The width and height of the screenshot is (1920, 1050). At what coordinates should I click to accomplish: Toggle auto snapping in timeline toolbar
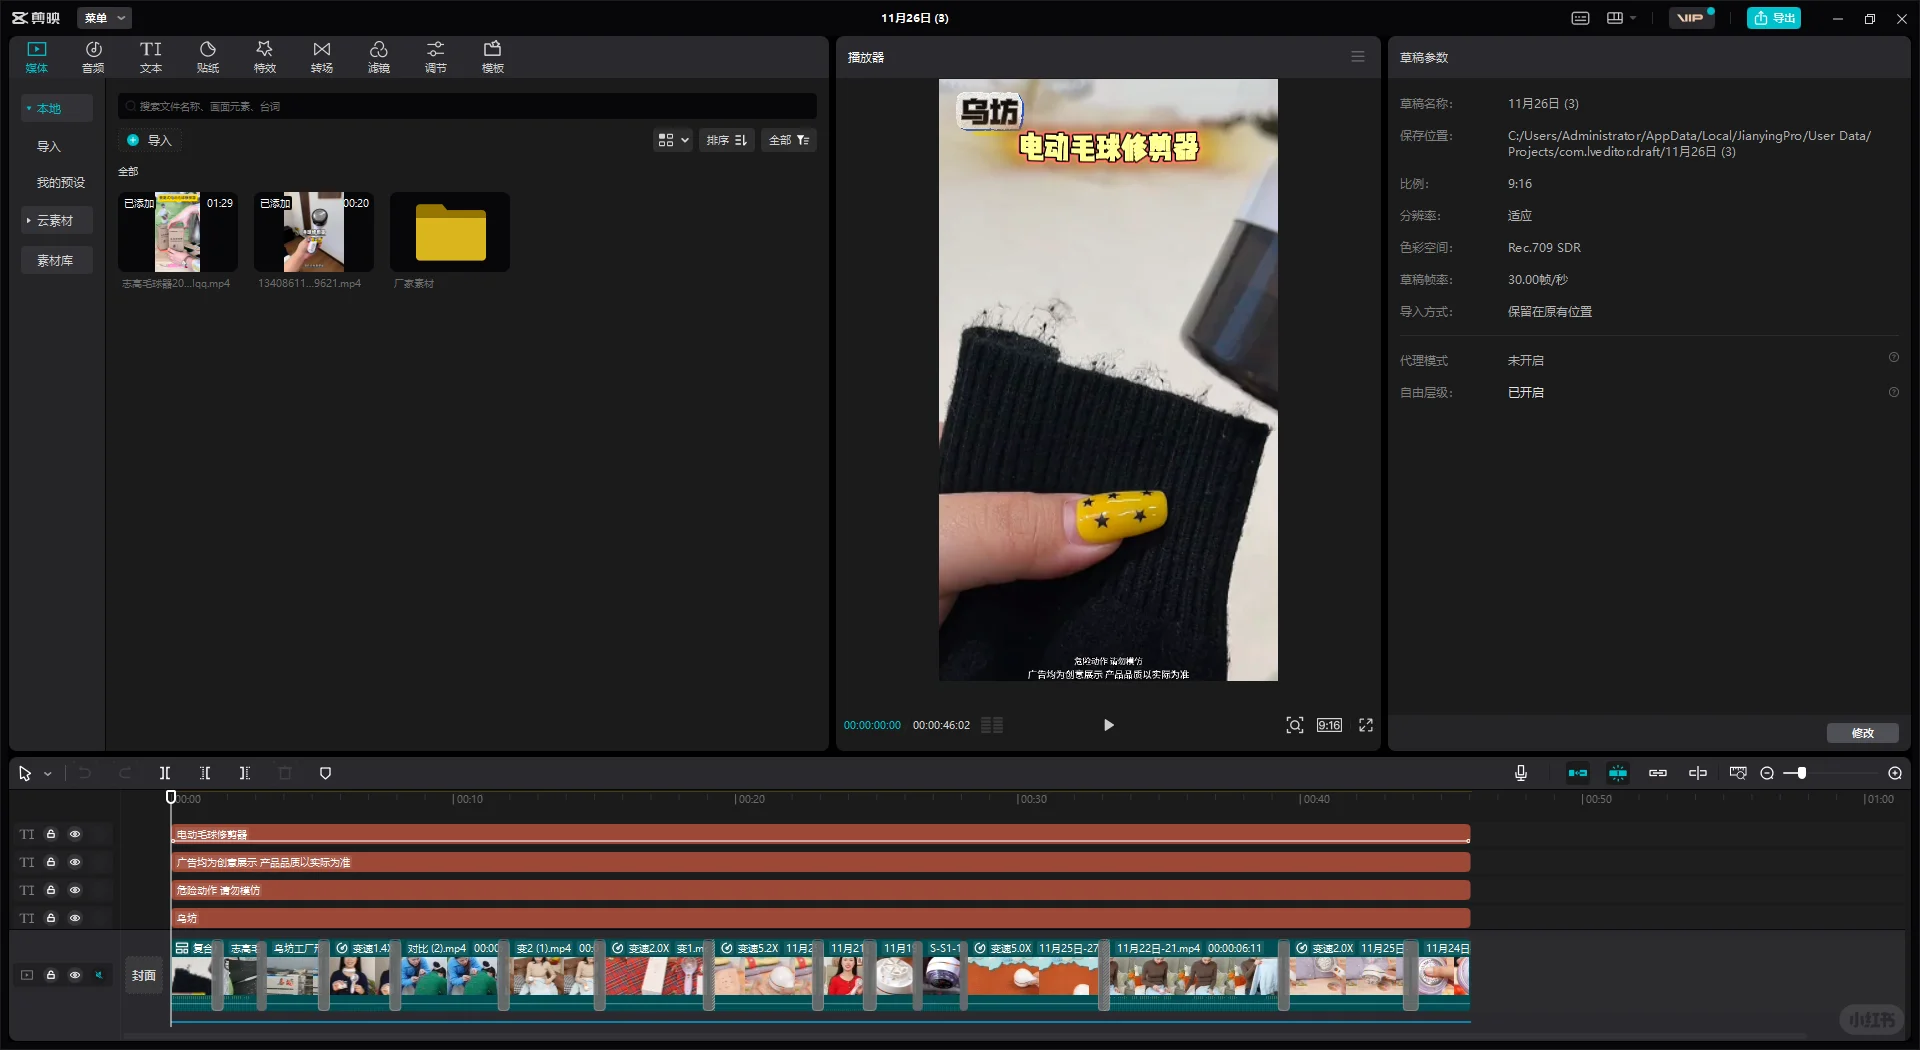pos(1618,773)
